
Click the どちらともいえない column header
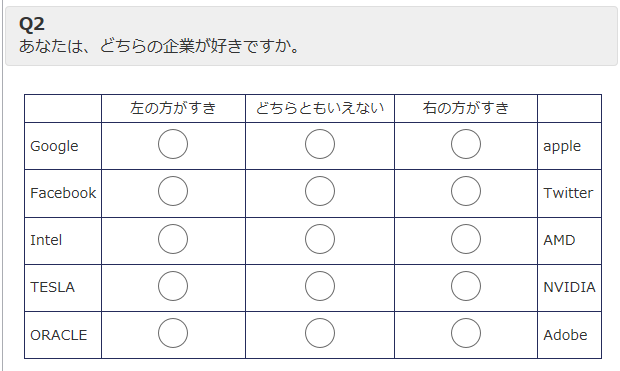[x=320, y=108]
